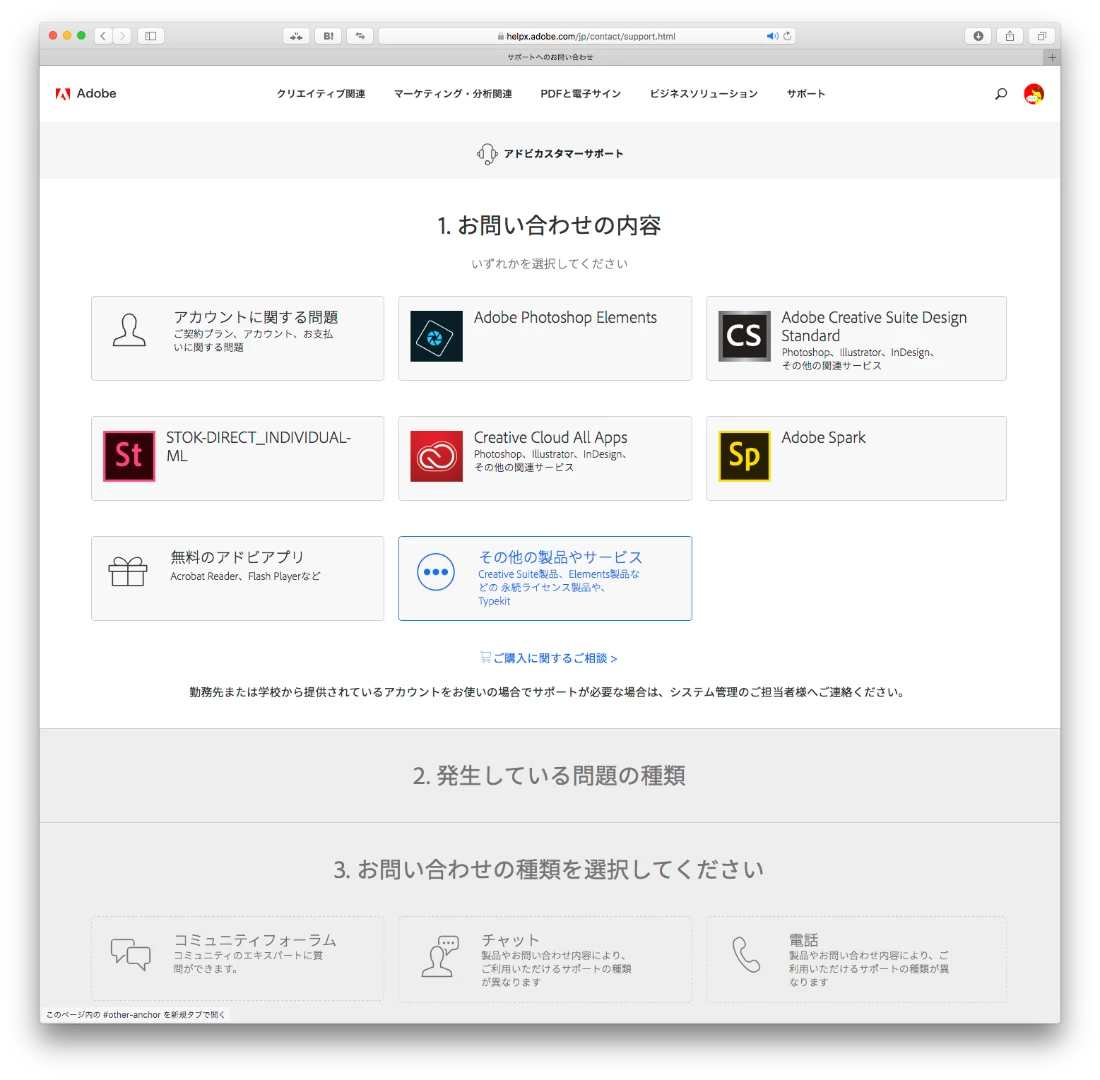Open ご購入に関するご相談 link
The height and width of the screenshot is (1080, 1100).
tap(549, 658)
